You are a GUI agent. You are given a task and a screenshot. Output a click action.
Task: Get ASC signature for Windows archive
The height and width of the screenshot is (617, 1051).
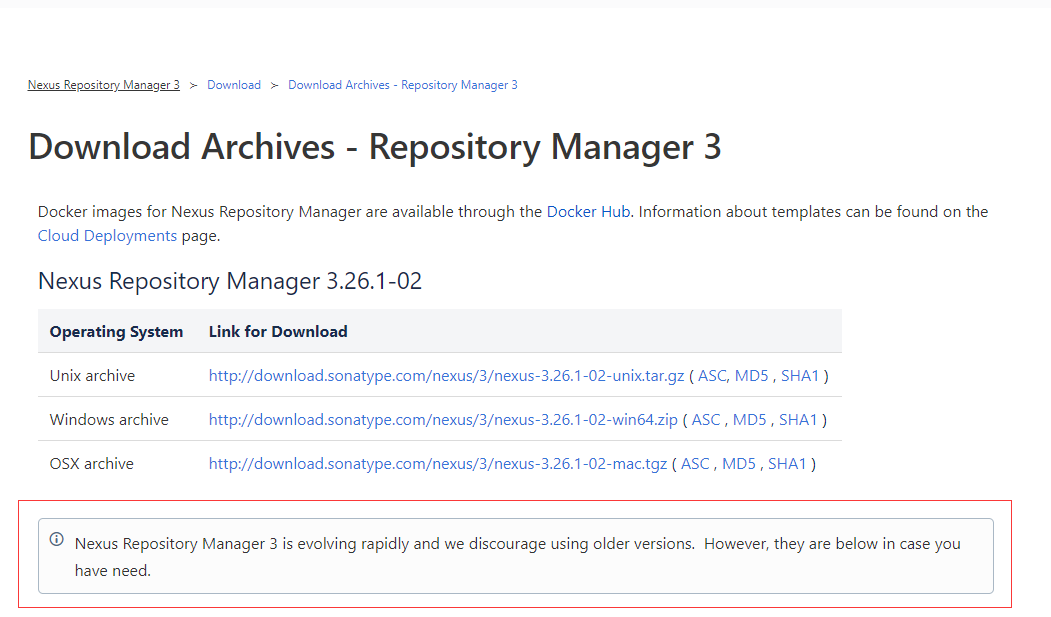[x=706, y=420]
